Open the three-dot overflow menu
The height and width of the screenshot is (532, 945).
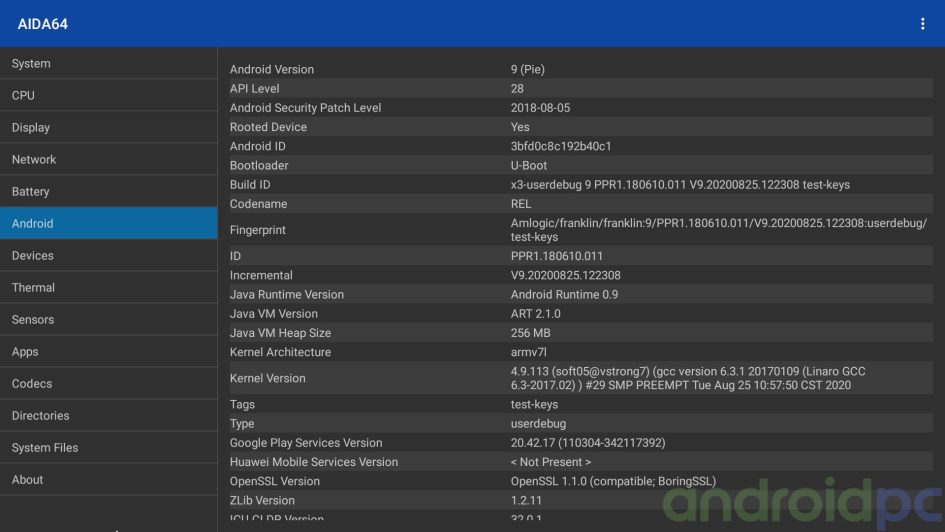[x=922, y=23]
